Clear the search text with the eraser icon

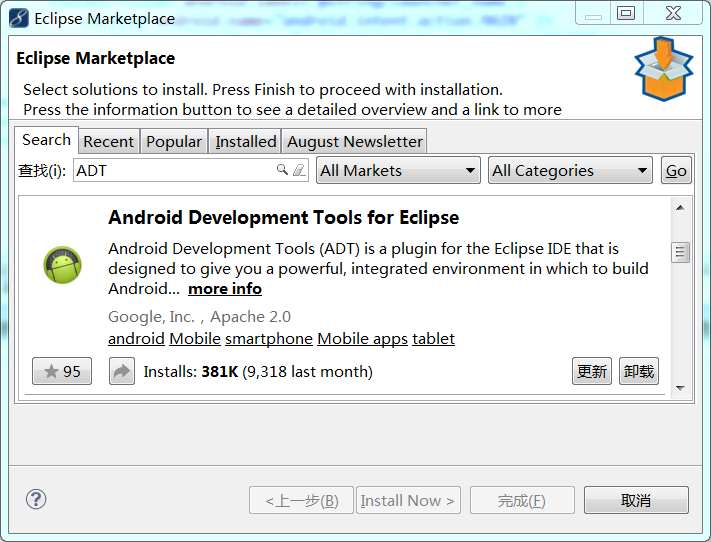[299, 170]
